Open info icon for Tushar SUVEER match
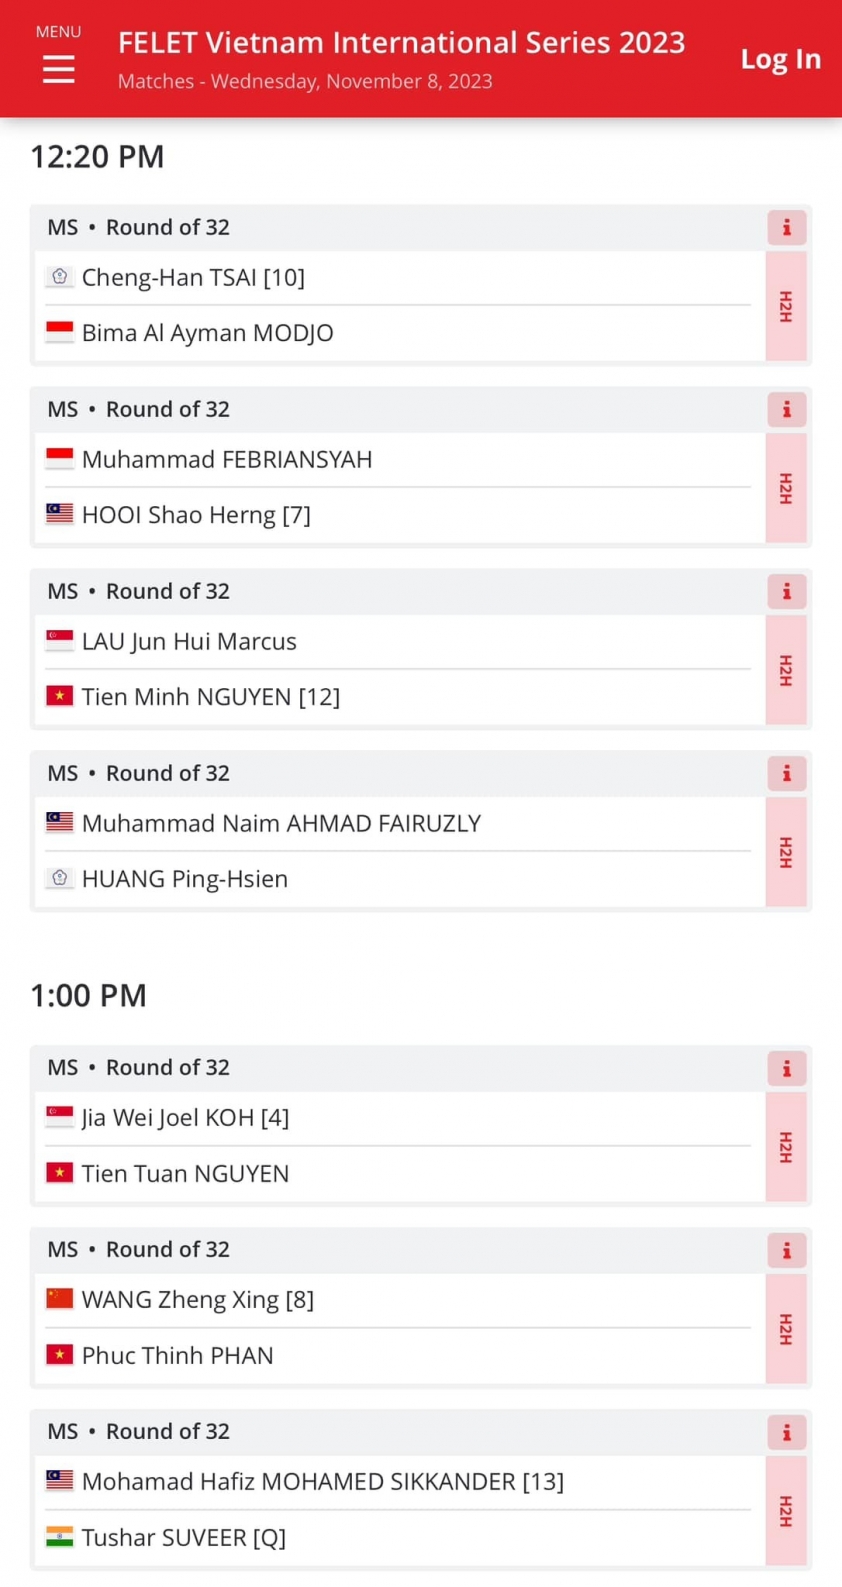 click(x=786, y=1433)
